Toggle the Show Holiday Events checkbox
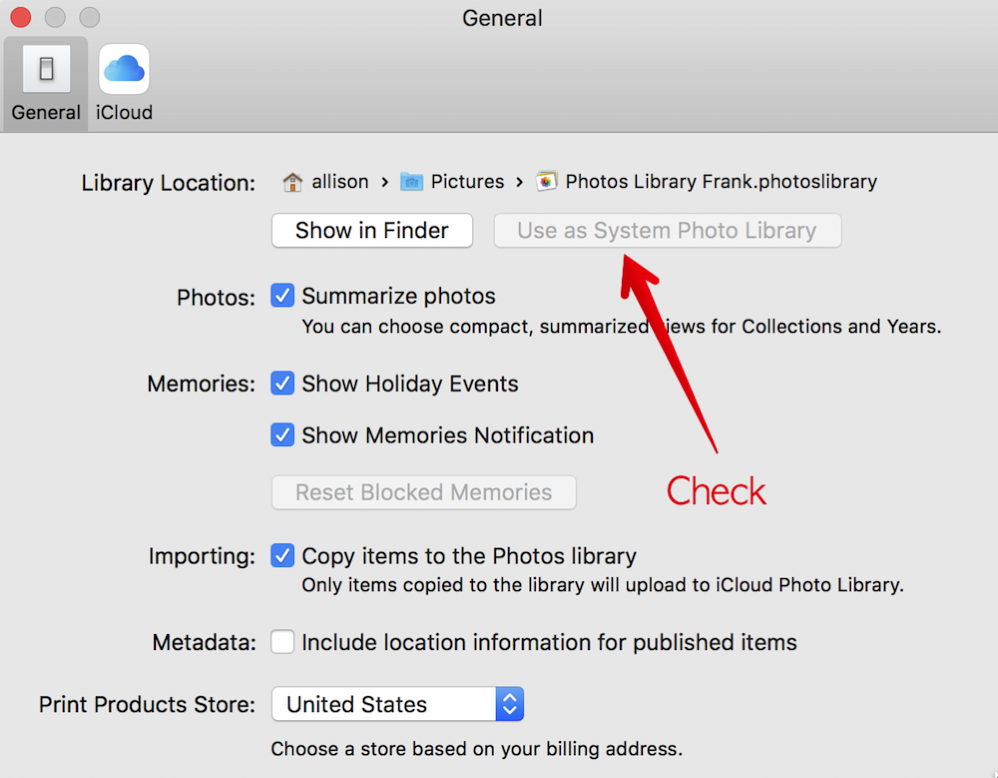Screen dimensions: 998x778 point(283,384)
